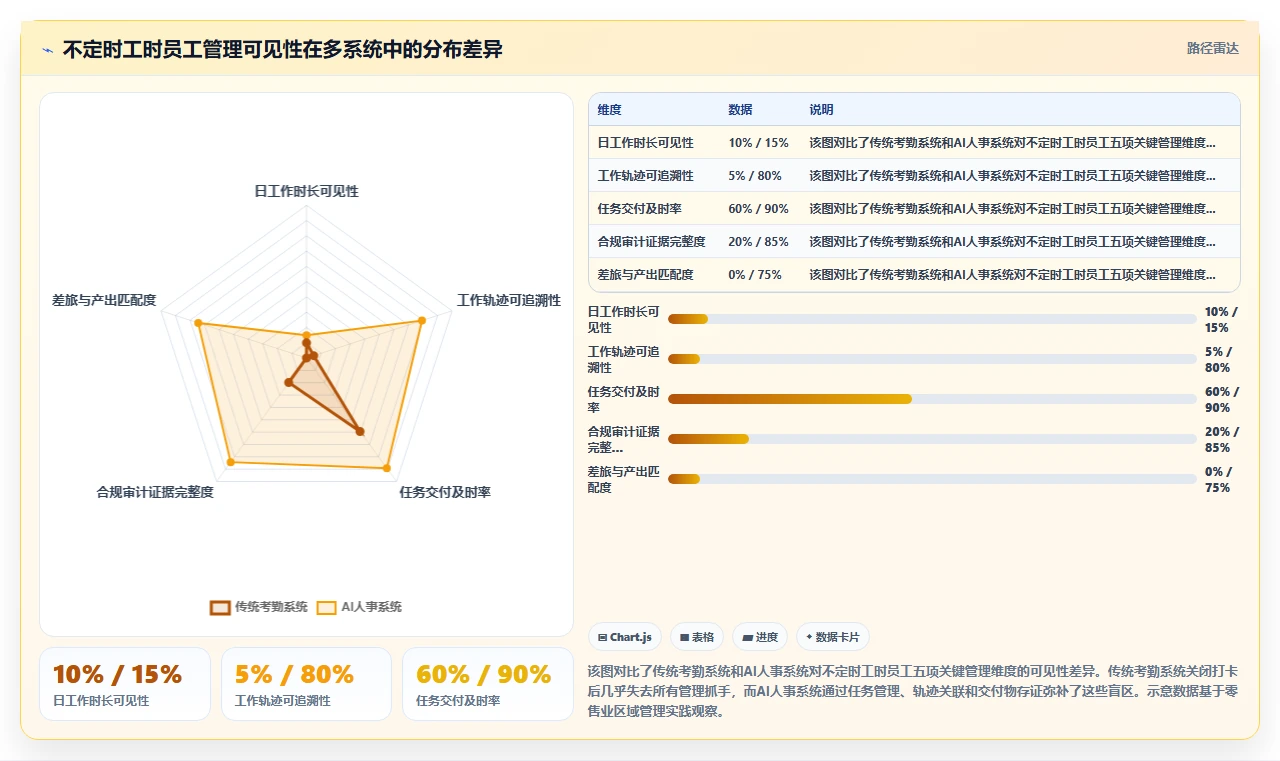Select the 合规审计证据完整度 table row
This screenshot has height=761, width=1280.
pyautogui.click(x=914, y=241)
